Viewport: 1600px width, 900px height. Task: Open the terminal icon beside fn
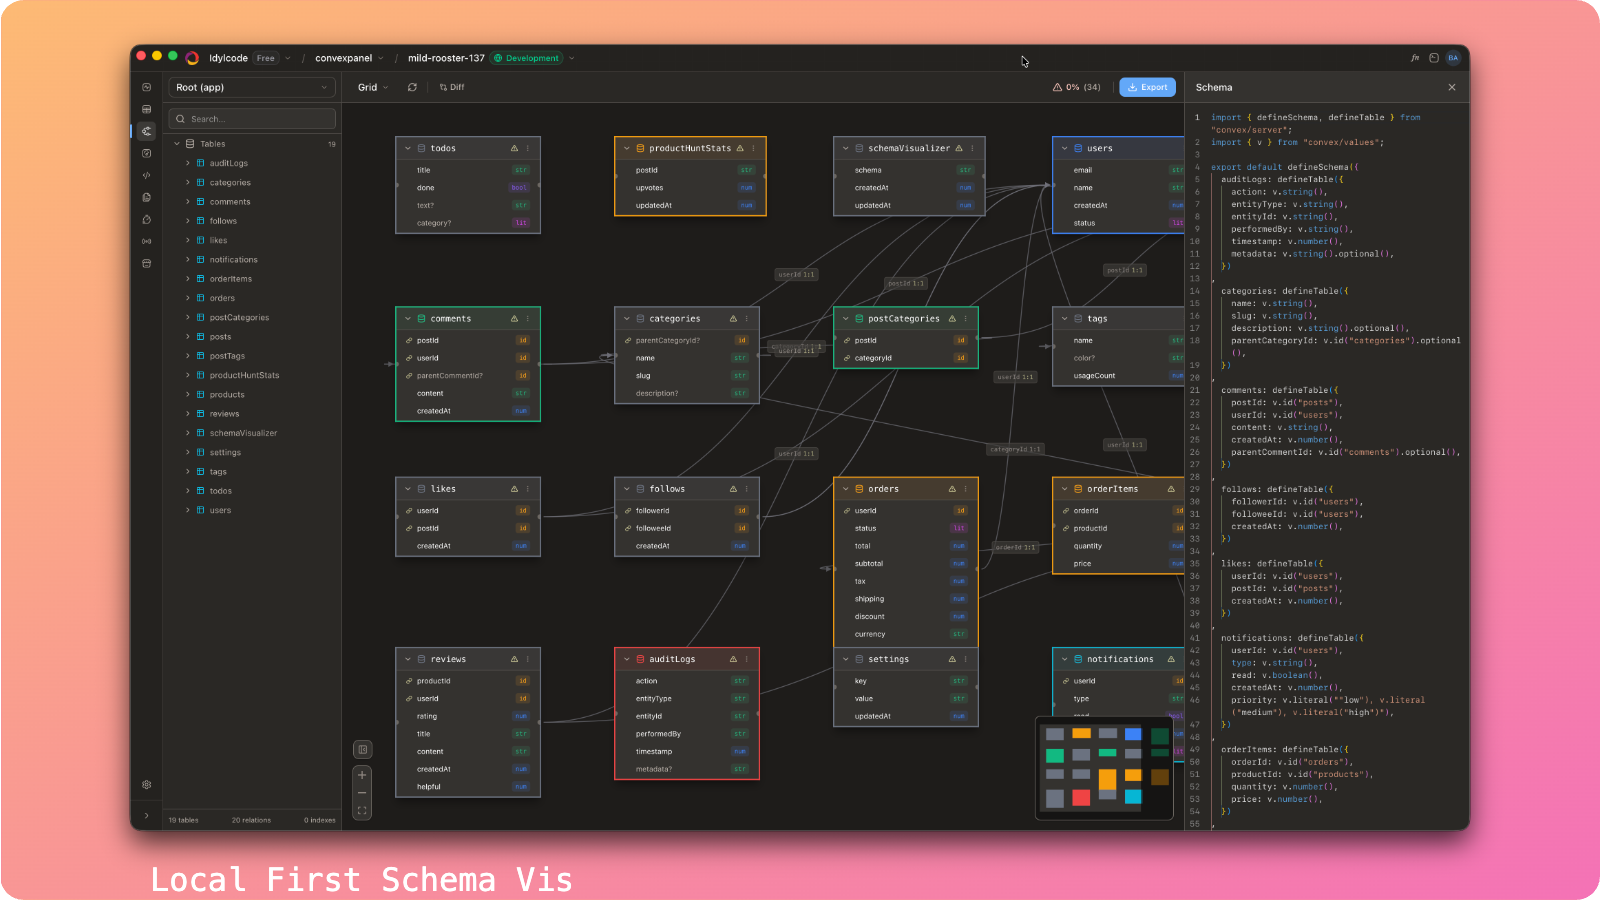tap(1434, 58)
